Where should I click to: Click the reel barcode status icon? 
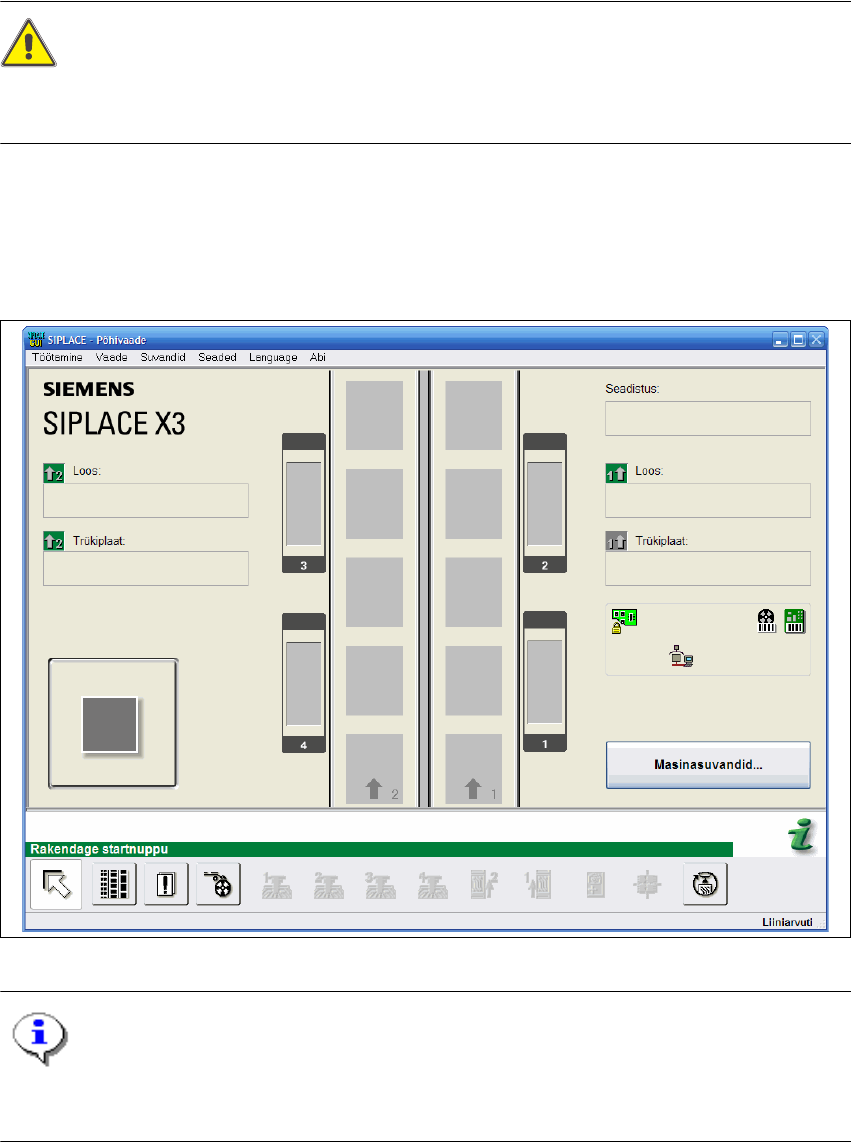click(x=766, y=621)
